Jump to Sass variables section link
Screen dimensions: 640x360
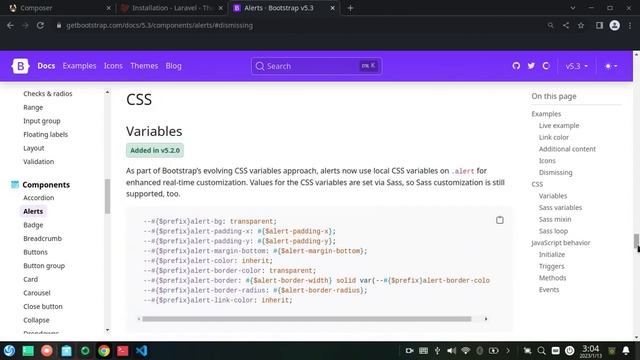point(560,207)
